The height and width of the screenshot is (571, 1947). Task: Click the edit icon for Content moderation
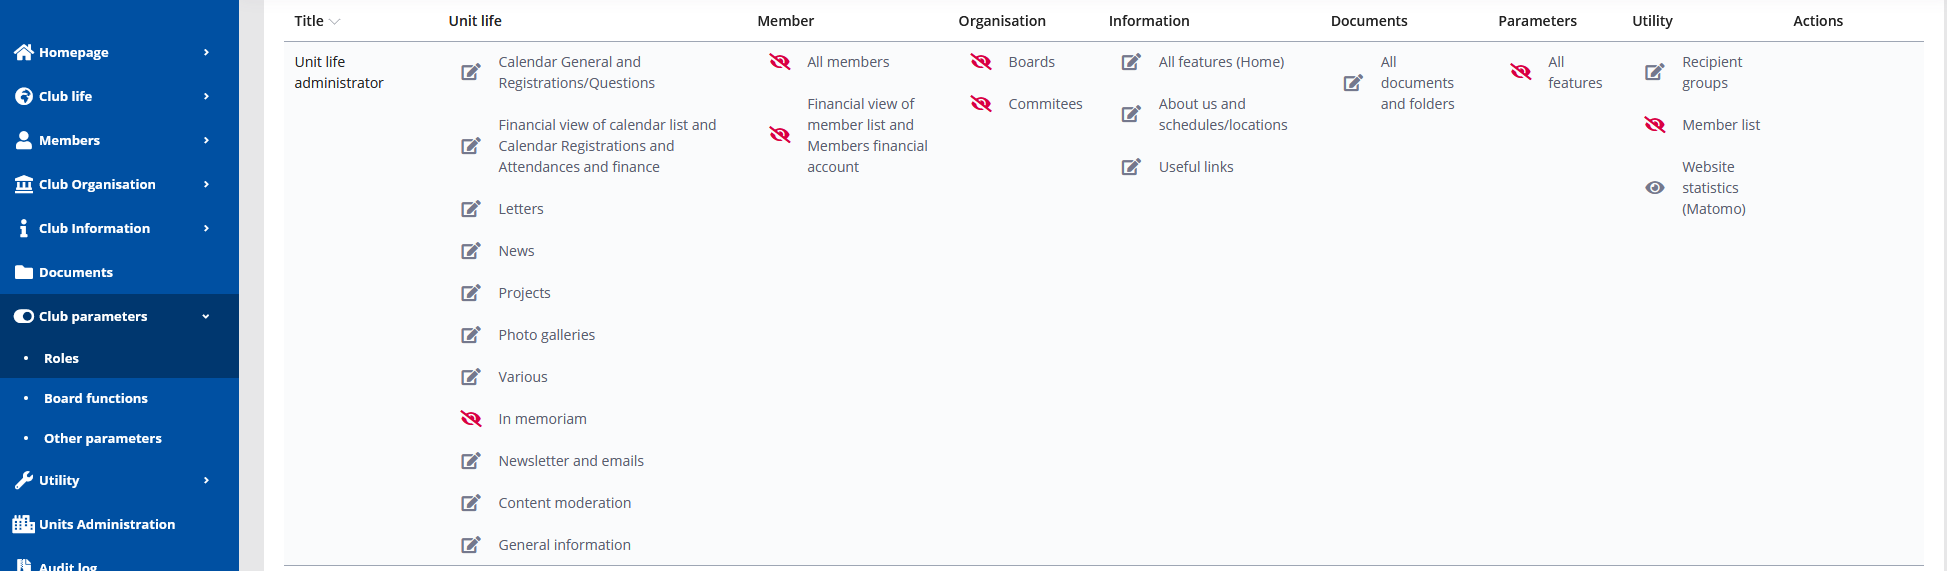pos(470,503)
